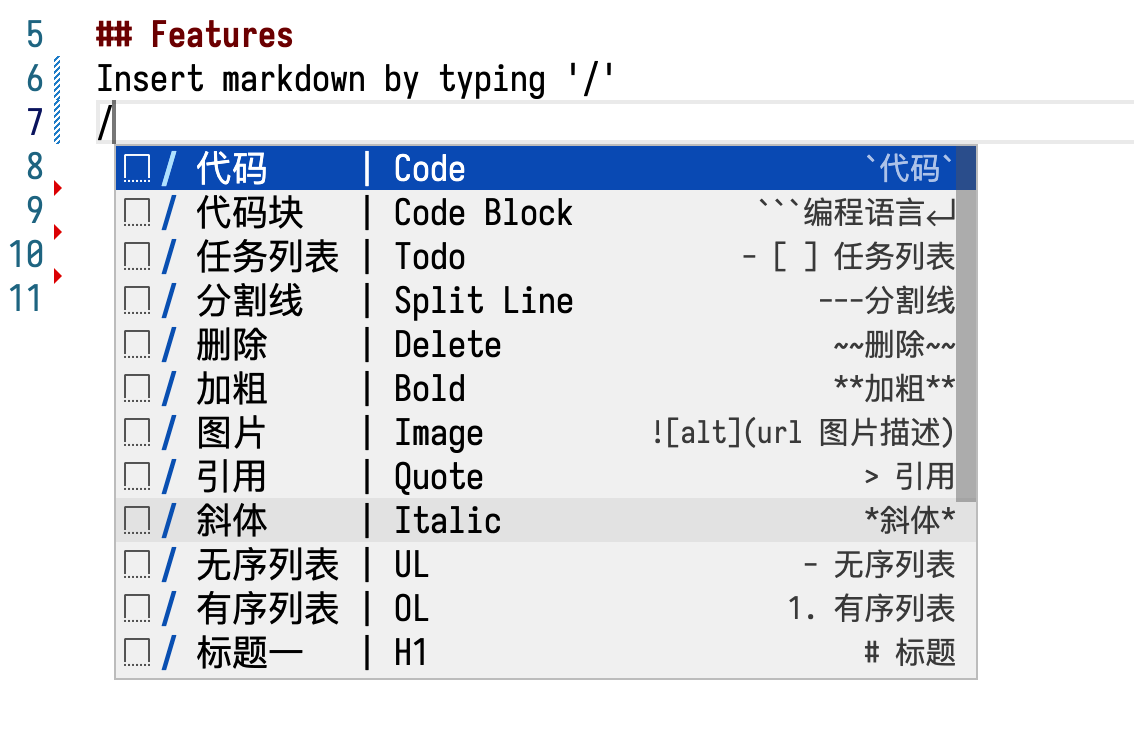Click snippet icon beside 删除
This screenshot has width=1134, height=744.
[x=137, y=345]
